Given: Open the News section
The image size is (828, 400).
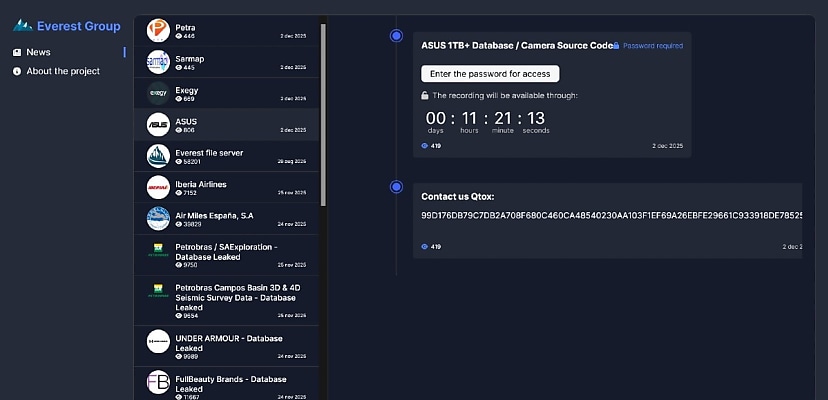Looking at the screenshot, I should [x=39, y=52].
